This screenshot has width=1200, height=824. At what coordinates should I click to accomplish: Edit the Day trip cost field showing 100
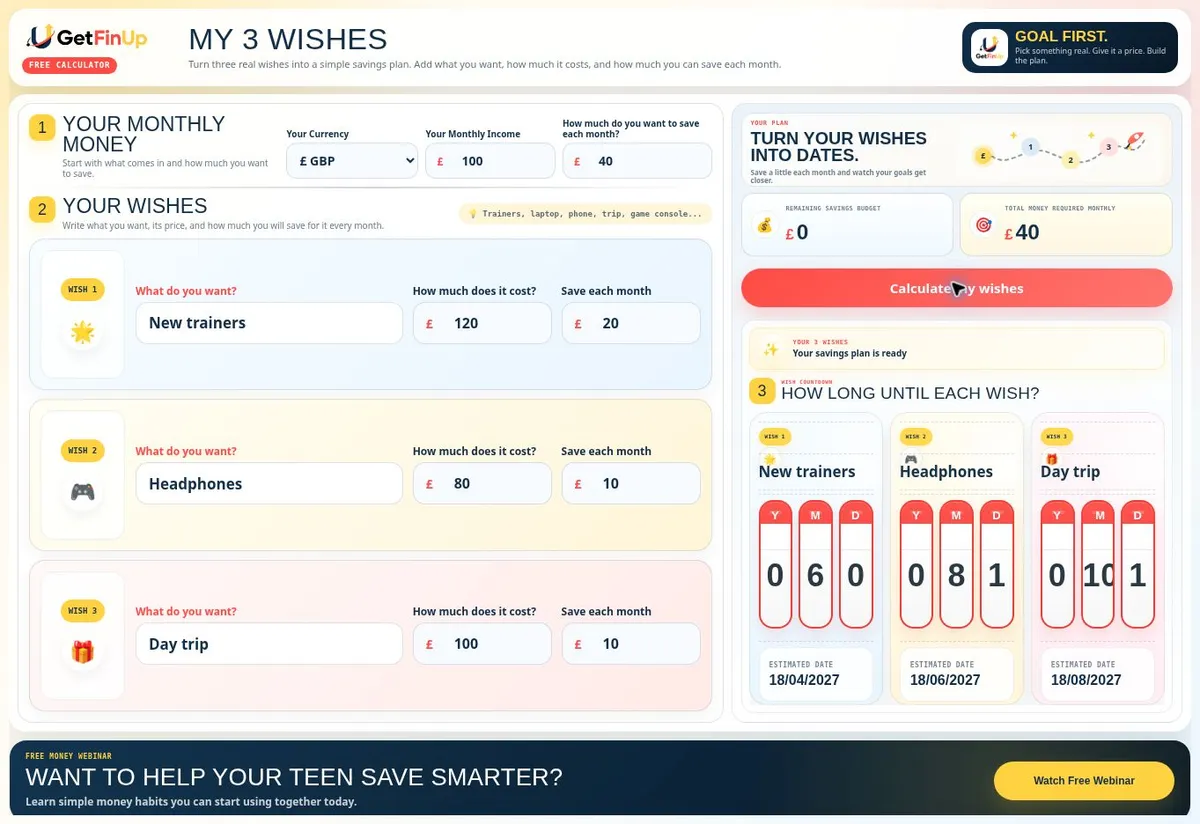pyautogui.click(x=482, y=644)
